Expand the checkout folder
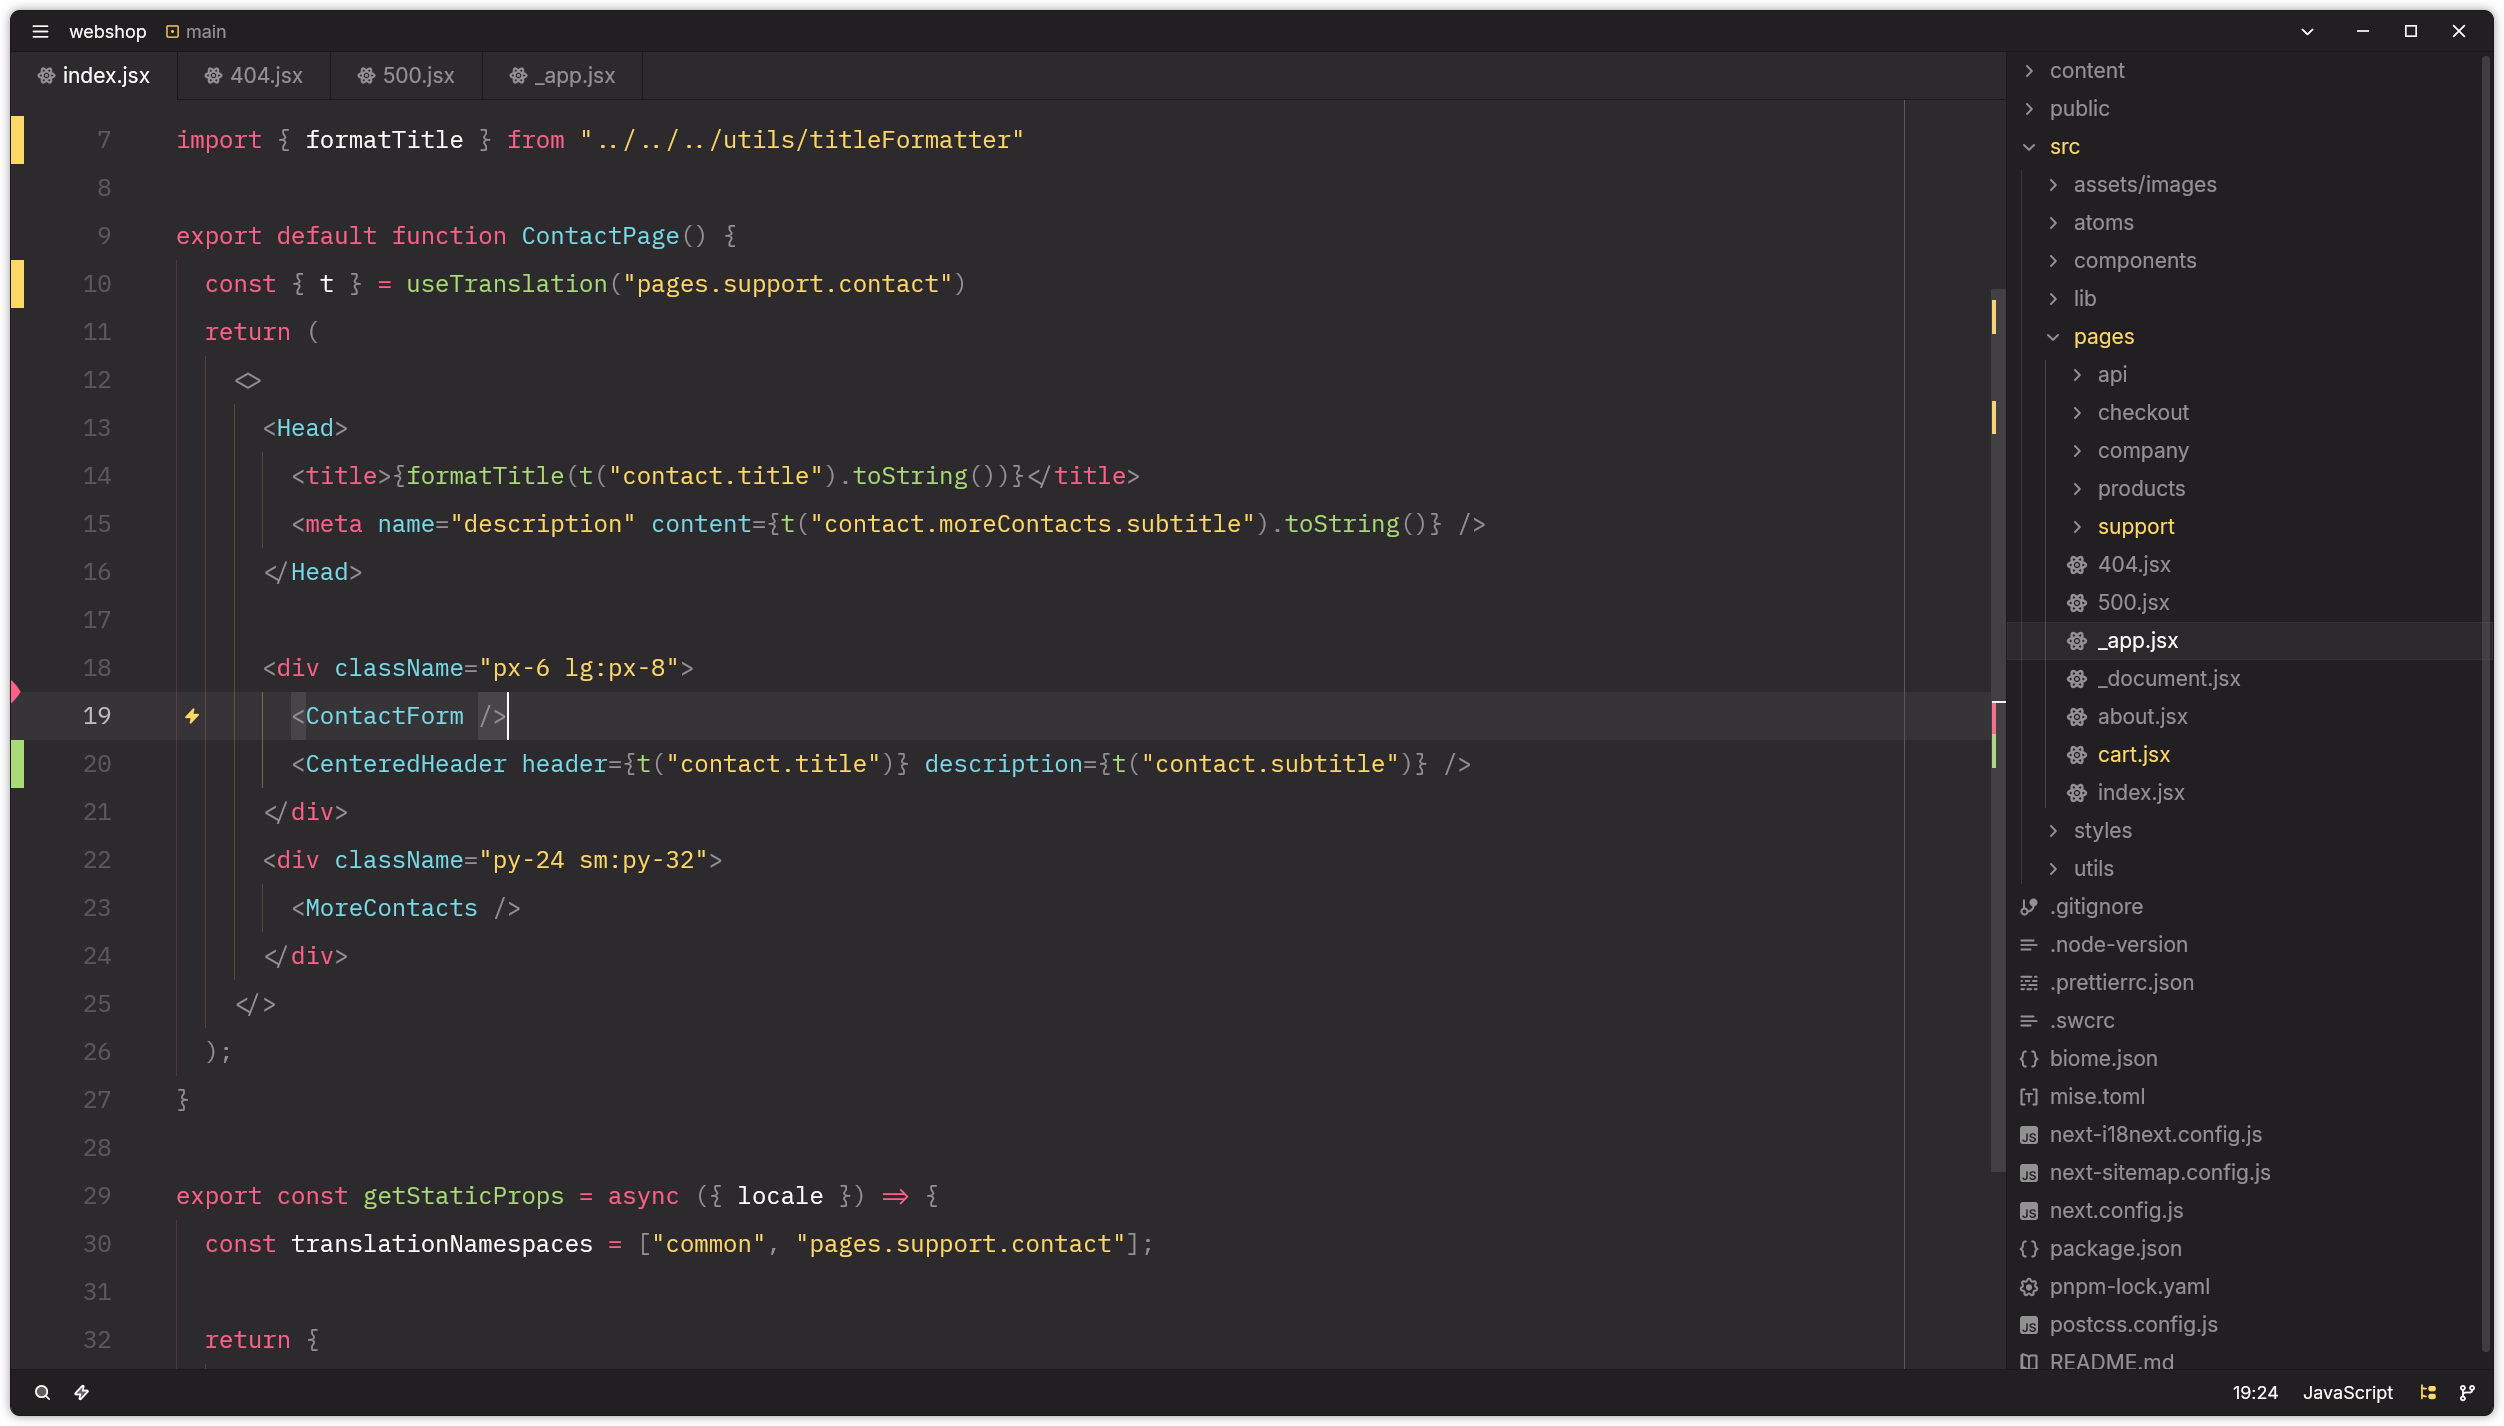The height and width of the screenshot is (1426, 2504). click(2077, 413)
